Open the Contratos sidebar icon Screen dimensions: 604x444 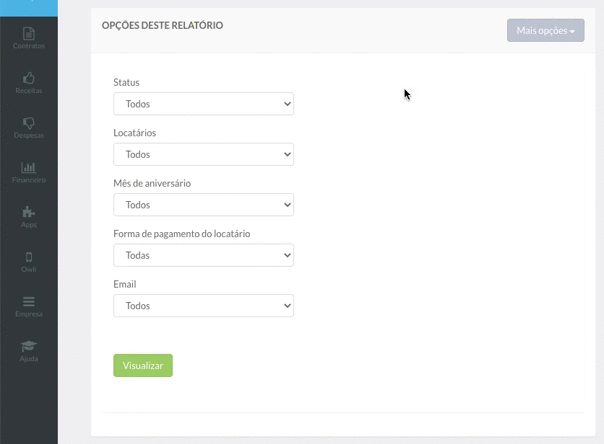point(29,34)
